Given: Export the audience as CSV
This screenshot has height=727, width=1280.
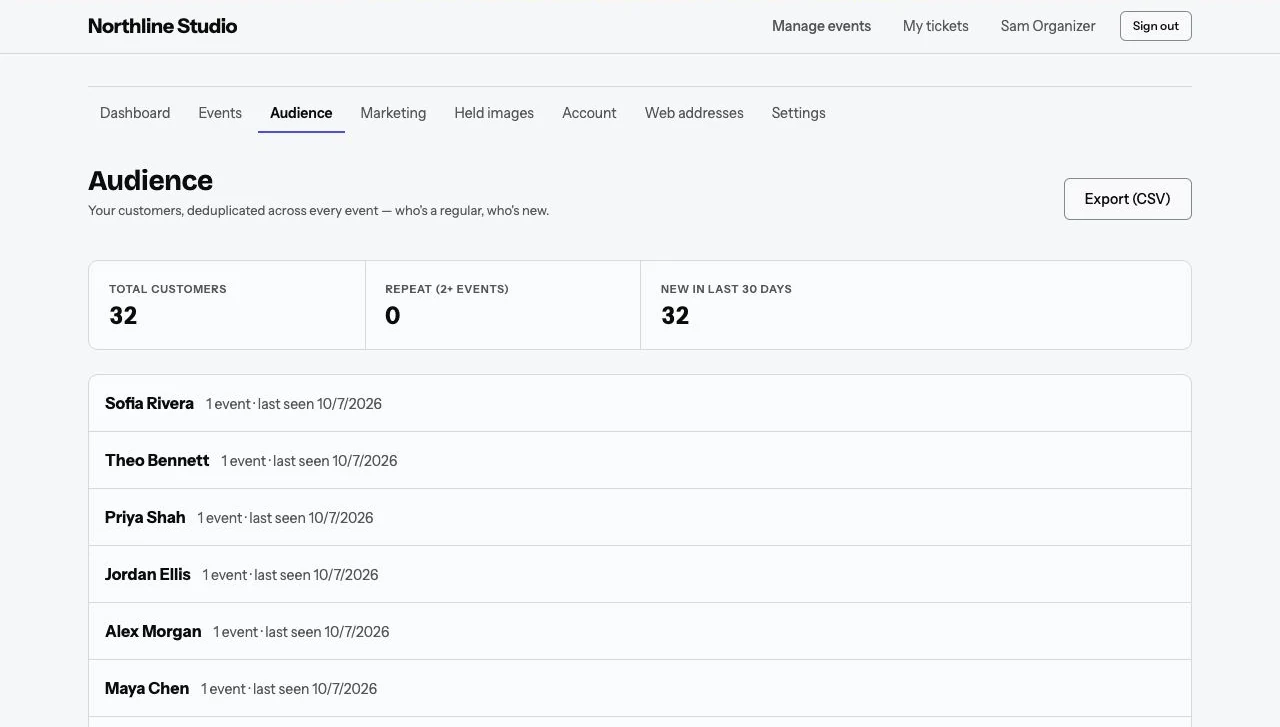Looking at the screenshot, I should (x=1127, y=199).
